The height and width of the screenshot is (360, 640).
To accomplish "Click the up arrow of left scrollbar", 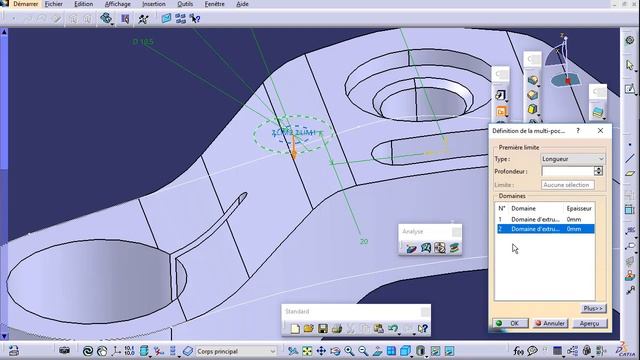I will coord(4,31).
